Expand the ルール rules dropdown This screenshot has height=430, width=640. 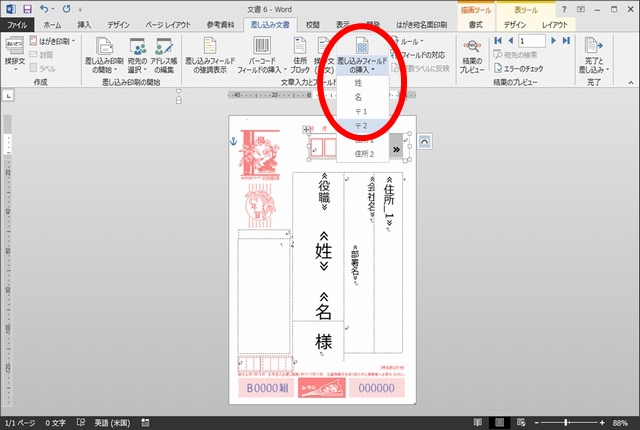pyautogui.click(x=422, y=41)
